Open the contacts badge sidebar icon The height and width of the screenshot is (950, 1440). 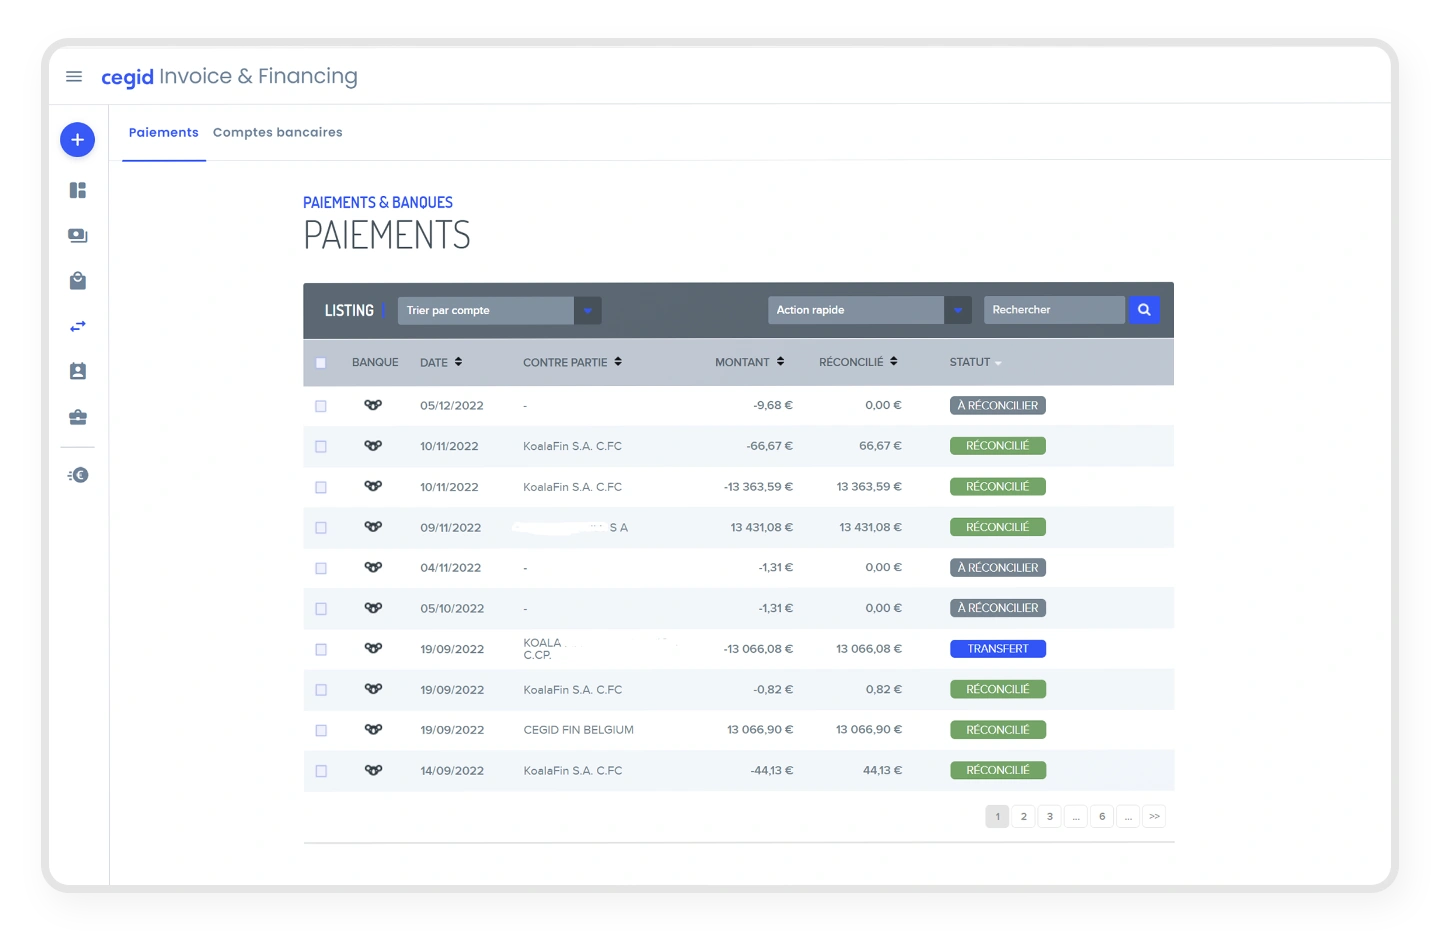[x=77, y=372]
